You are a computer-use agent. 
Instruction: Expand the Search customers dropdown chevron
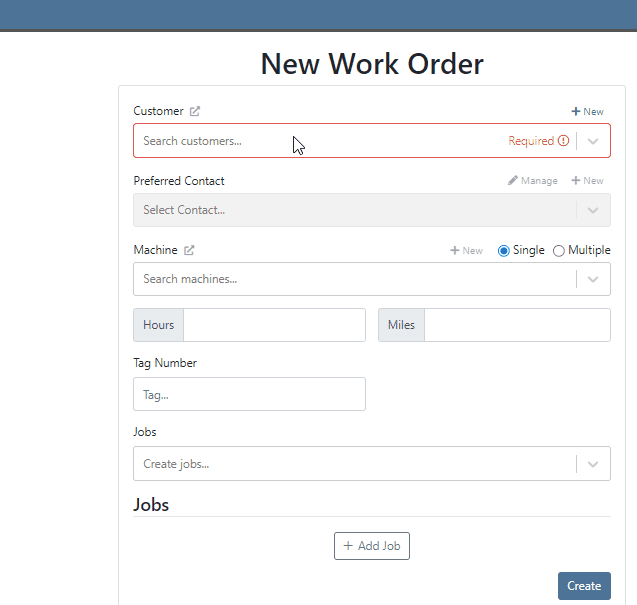(593, 141)
